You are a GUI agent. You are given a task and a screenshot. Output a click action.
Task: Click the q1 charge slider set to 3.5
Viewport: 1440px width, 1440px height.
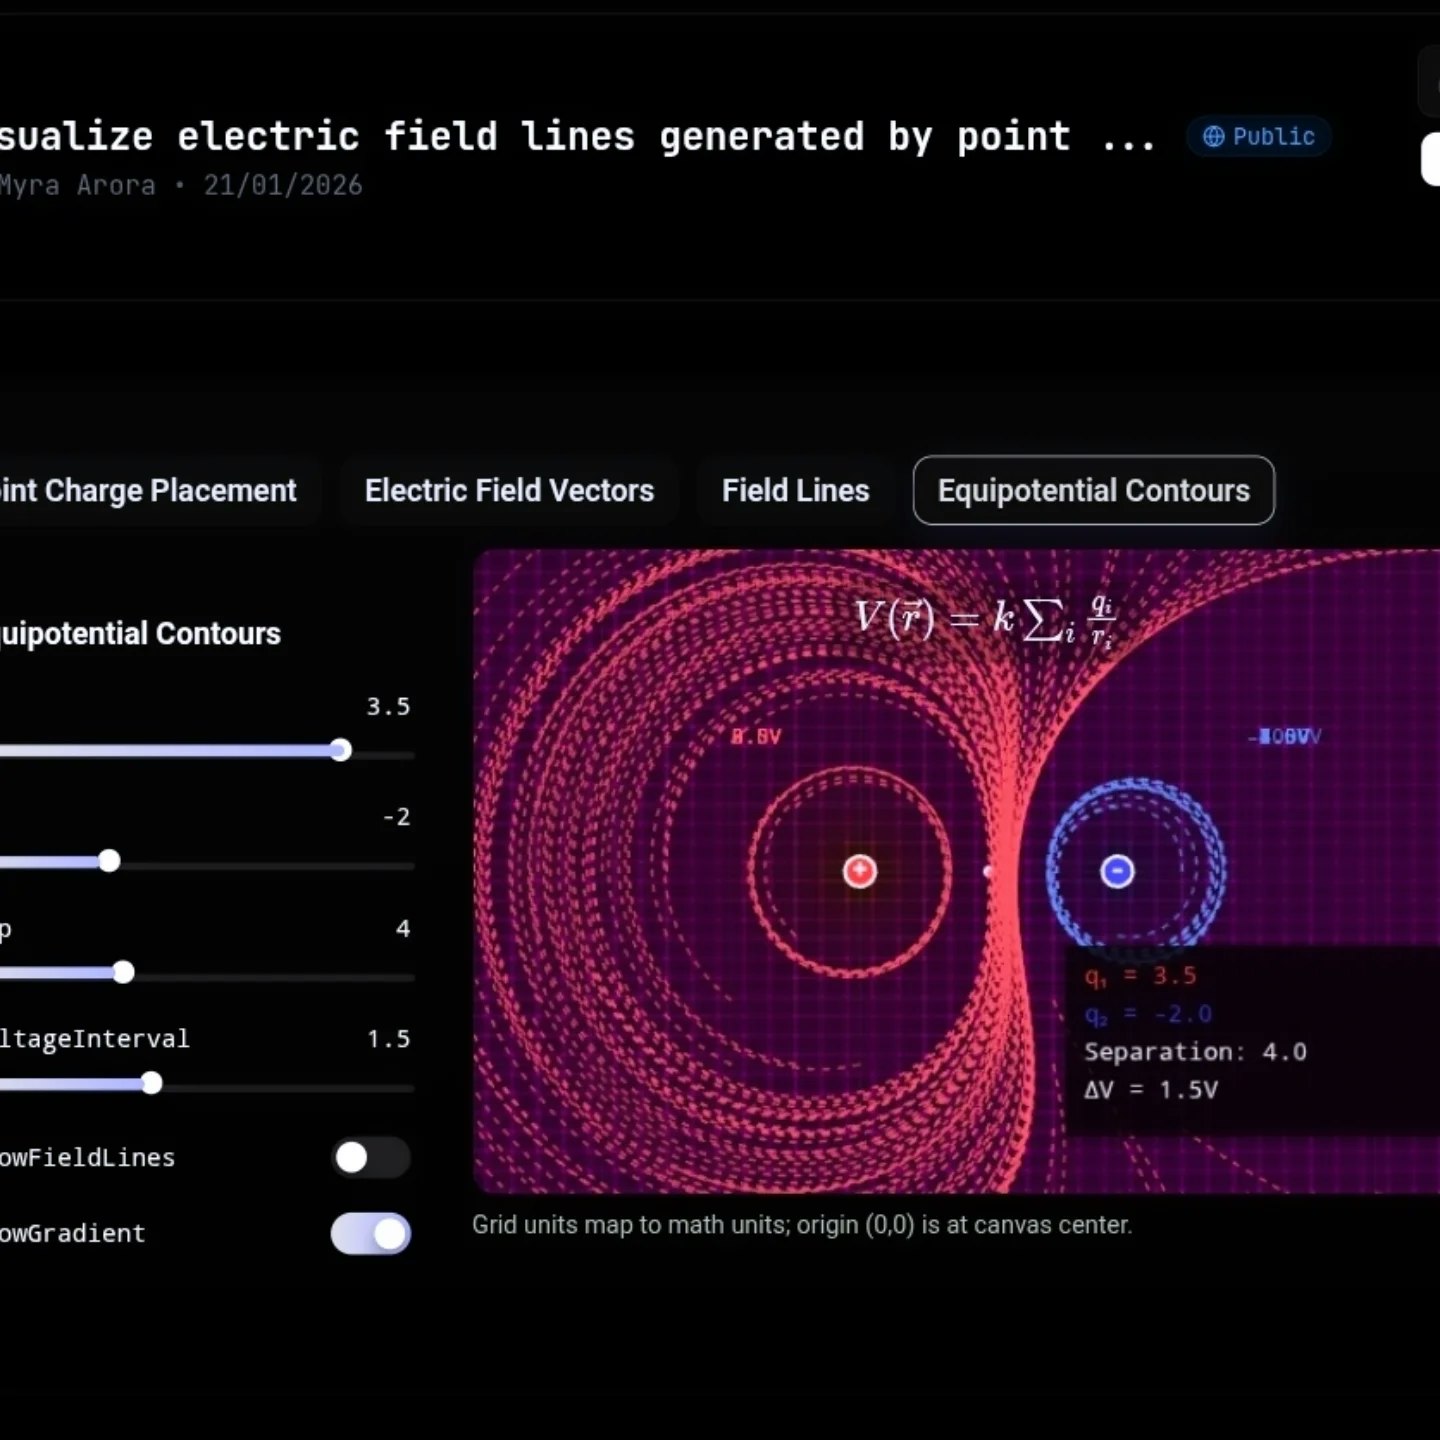[340, 750]
